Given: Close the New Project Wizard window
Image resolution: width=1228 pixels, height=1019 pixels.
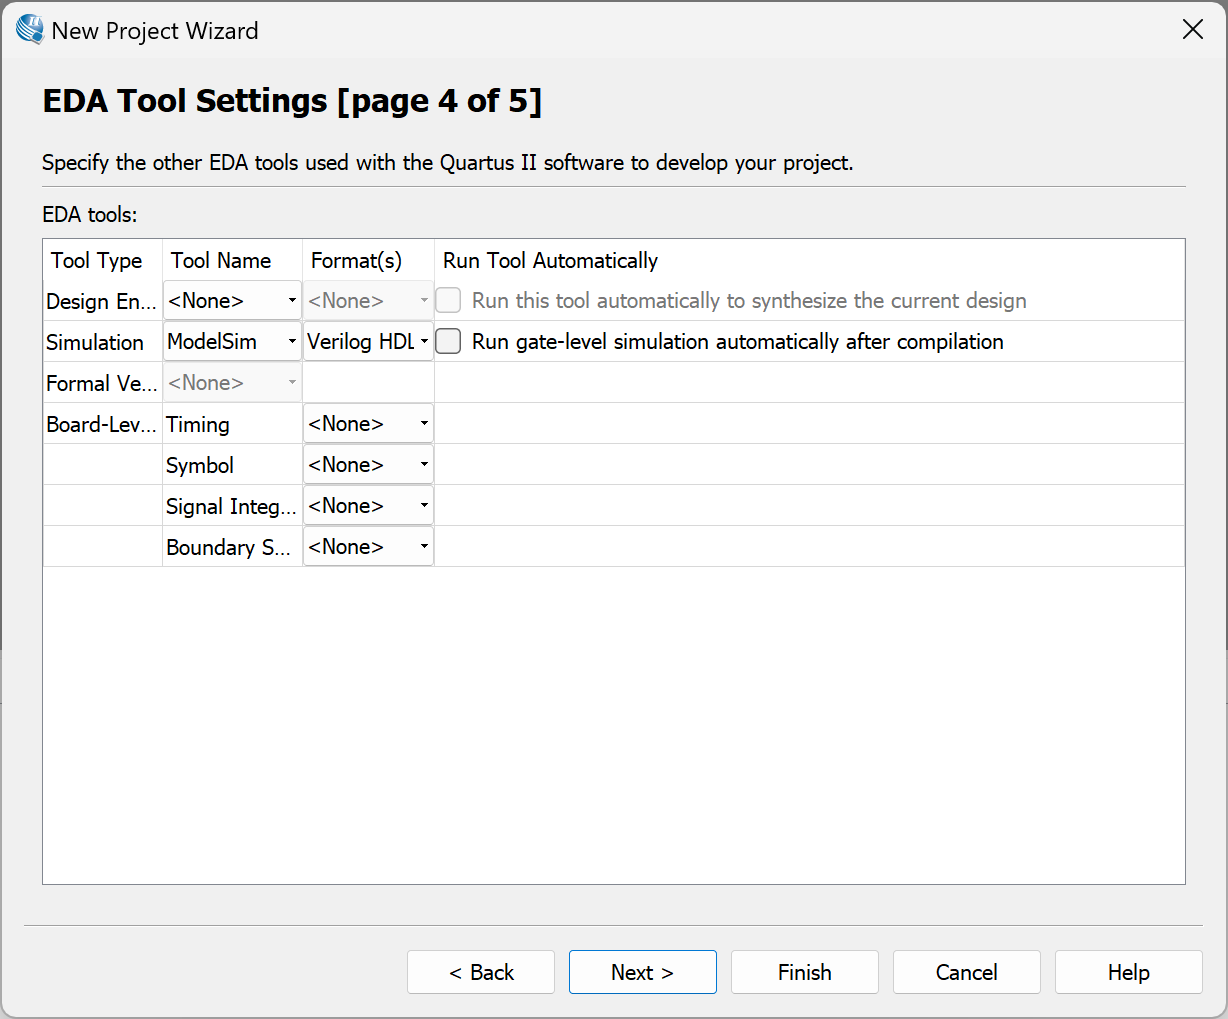Looking at the screenshot, I should click(1192, 30).
